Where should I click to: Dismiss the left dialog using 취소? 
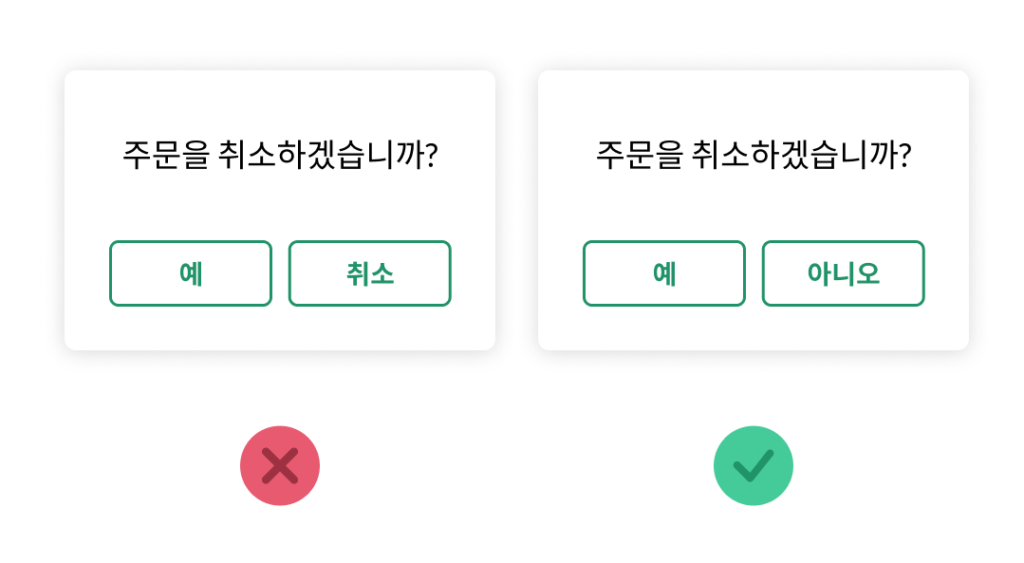(x=370, y=273)
